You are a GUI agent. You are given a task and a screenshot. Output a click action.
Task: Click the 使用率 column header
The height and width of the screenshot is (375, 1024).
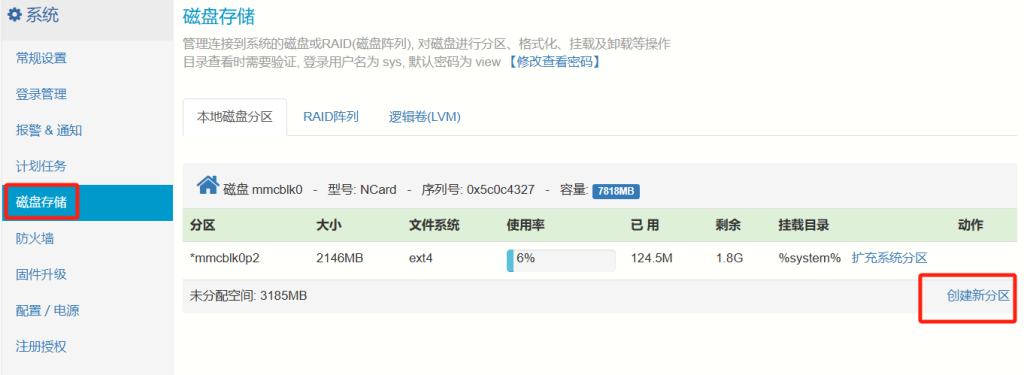pyautogui.click(x=526, y=225)
